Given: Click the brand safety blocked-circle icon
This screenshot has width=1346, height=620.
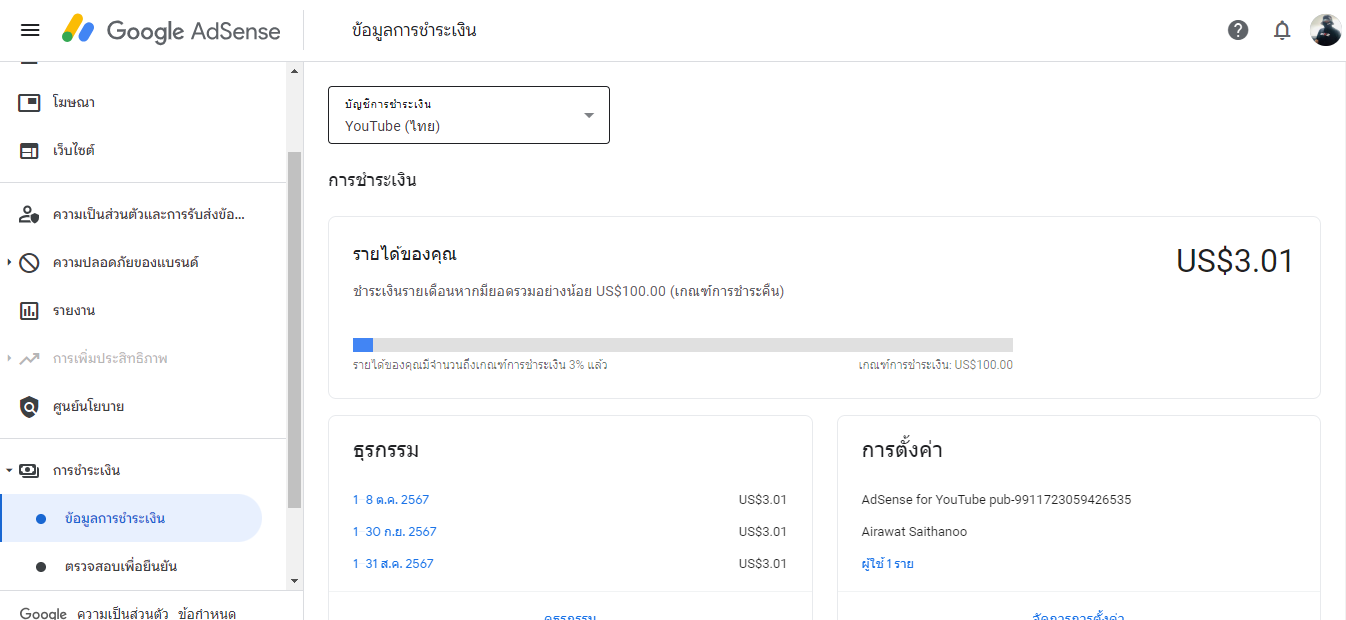Looking at the screenshot, I should point(29,262).
